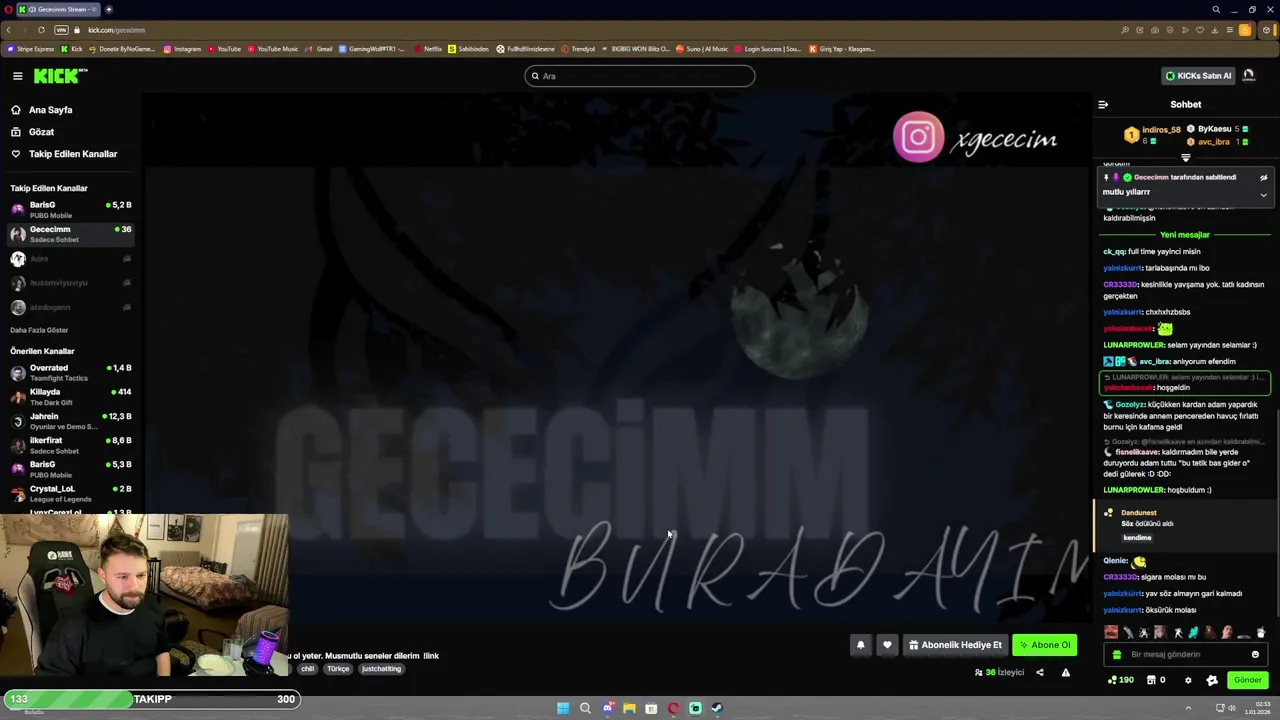
Task: Hide the pinned message with eye-slash icon
Action: 1263,177
